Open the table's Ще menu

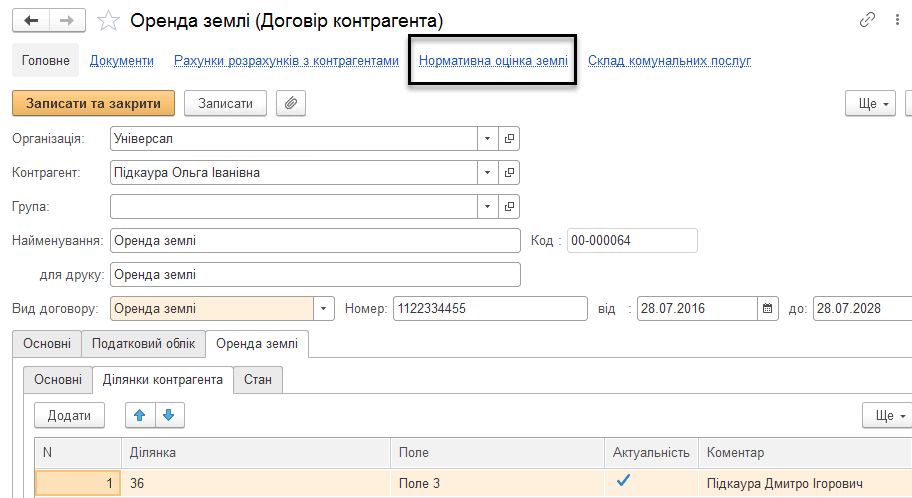click(888, 415)
